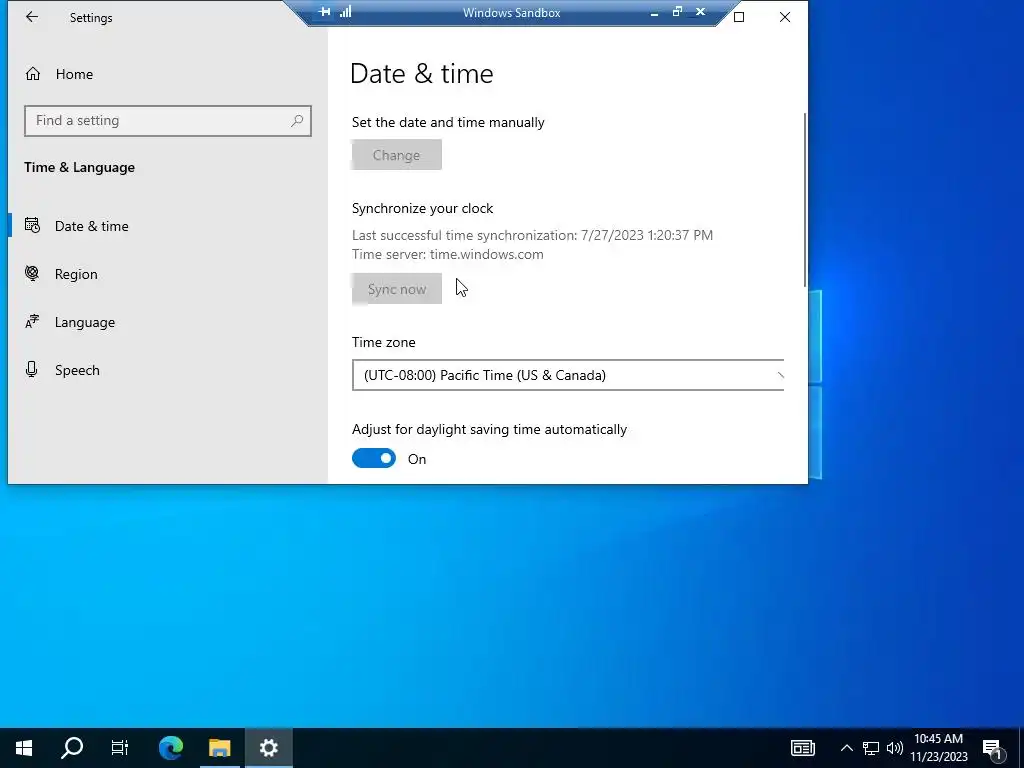Image resolution: width=1024 pixels, height=768 pixels.
Task: Click the Time server: time.windows.com text
Action: click(447, 254)
